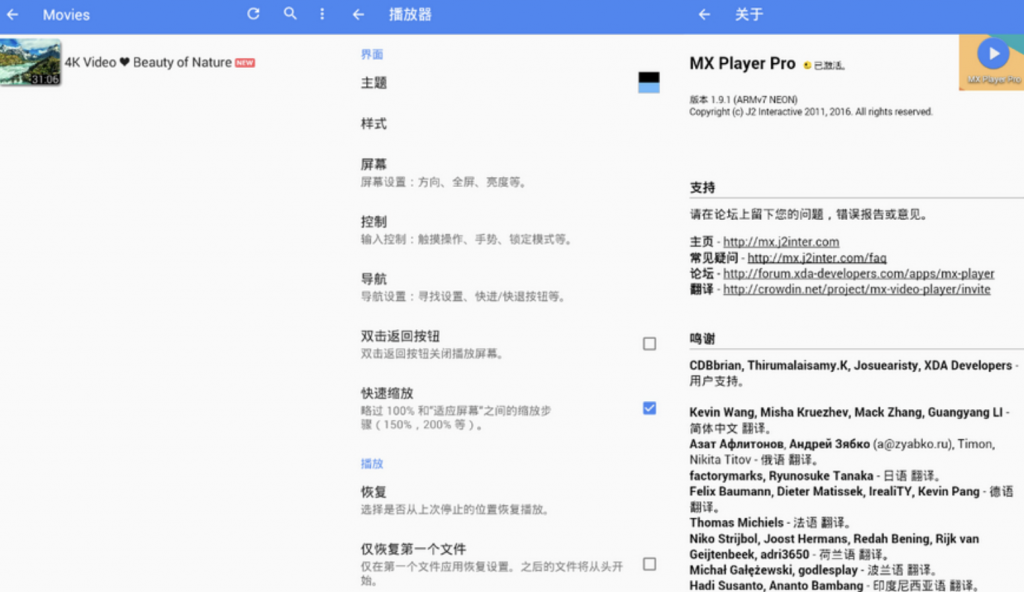Click the 鸣谢 section heading
This screenshot has width=1024, height=592.
703,338
